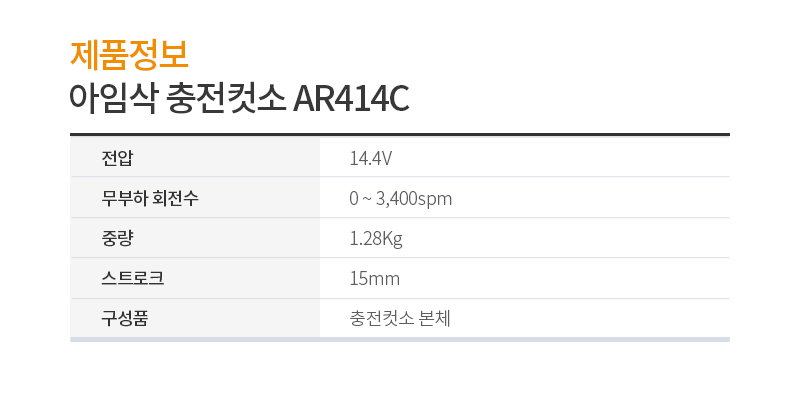Click the empty cell area right of 15mm

pyautogui.click(x=565, y=279)
